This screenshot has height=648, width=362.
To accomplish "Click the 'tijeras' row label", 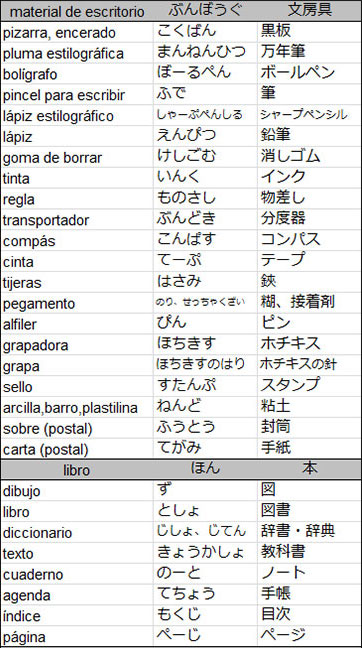I will tap(77, 282).
